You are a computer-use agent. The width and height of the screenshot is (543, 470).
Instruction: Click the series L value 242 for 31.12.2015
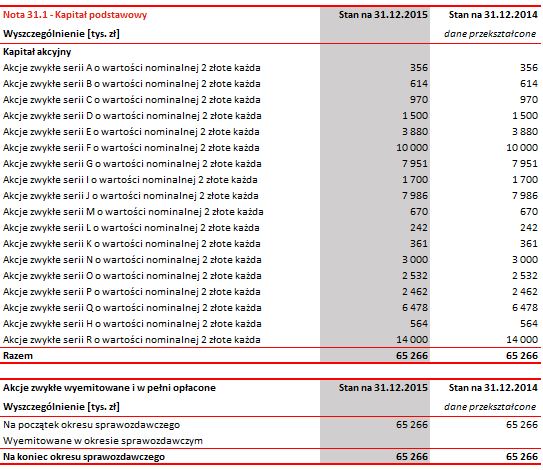coord(419,228)
